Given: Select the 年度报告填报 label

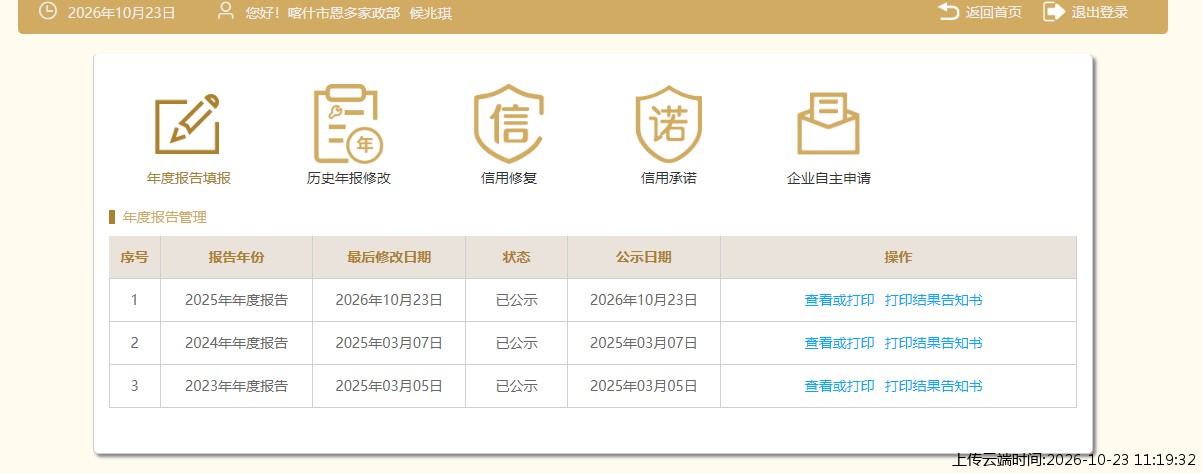Looking at the screenshot, I should (x=189, y=179).
